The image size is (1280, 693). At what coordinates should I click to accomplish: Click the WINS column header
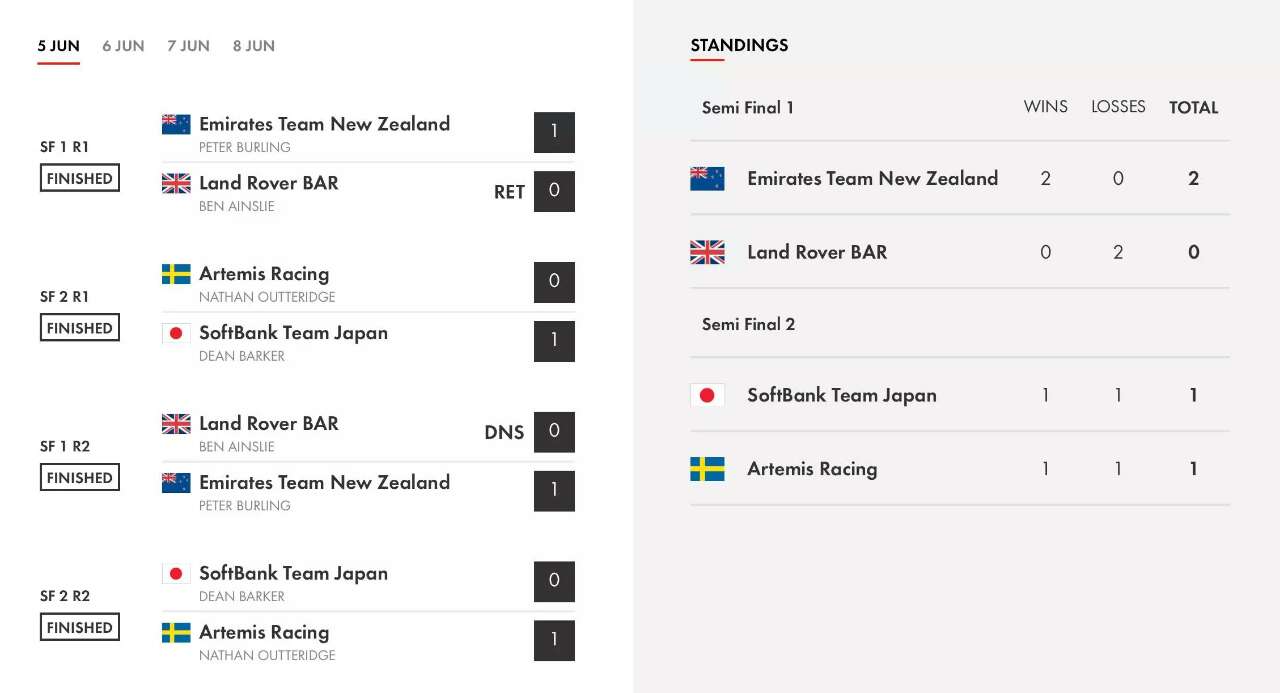[x=1046, y=106]
